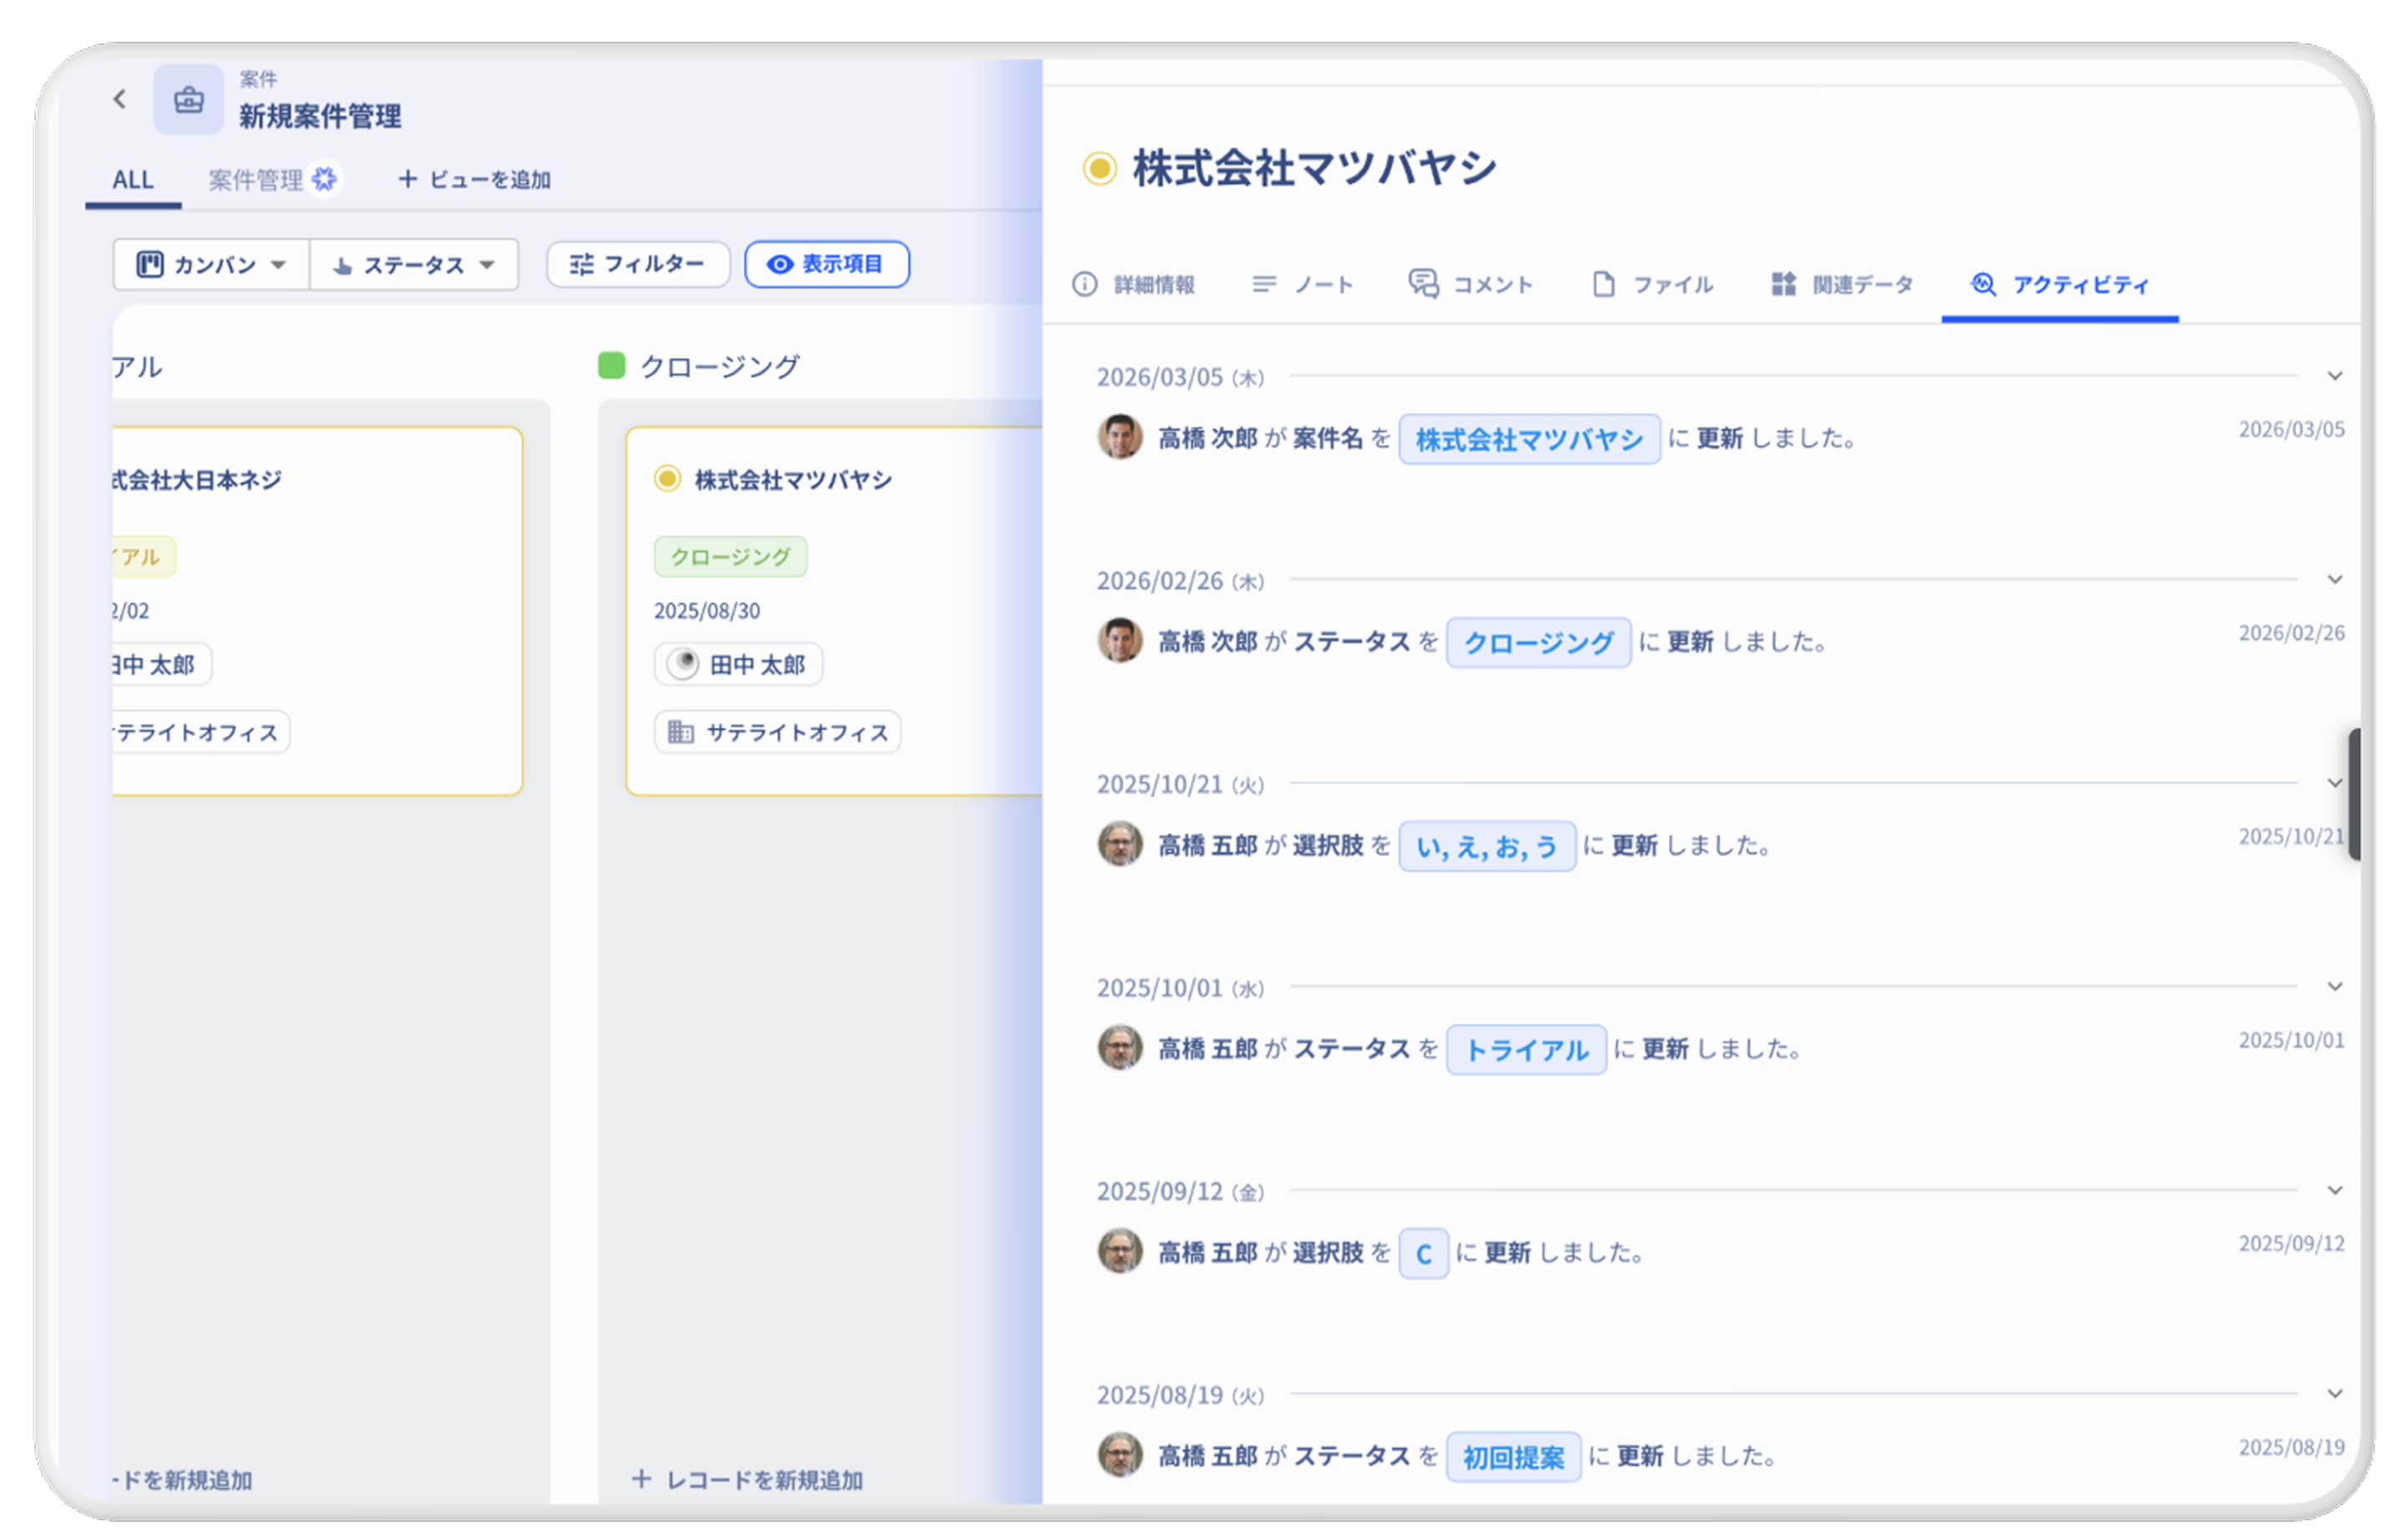Click レコードを新規追加 under クロージング column
This screenshot has width=2401, height=1540.
(748, 1481)
